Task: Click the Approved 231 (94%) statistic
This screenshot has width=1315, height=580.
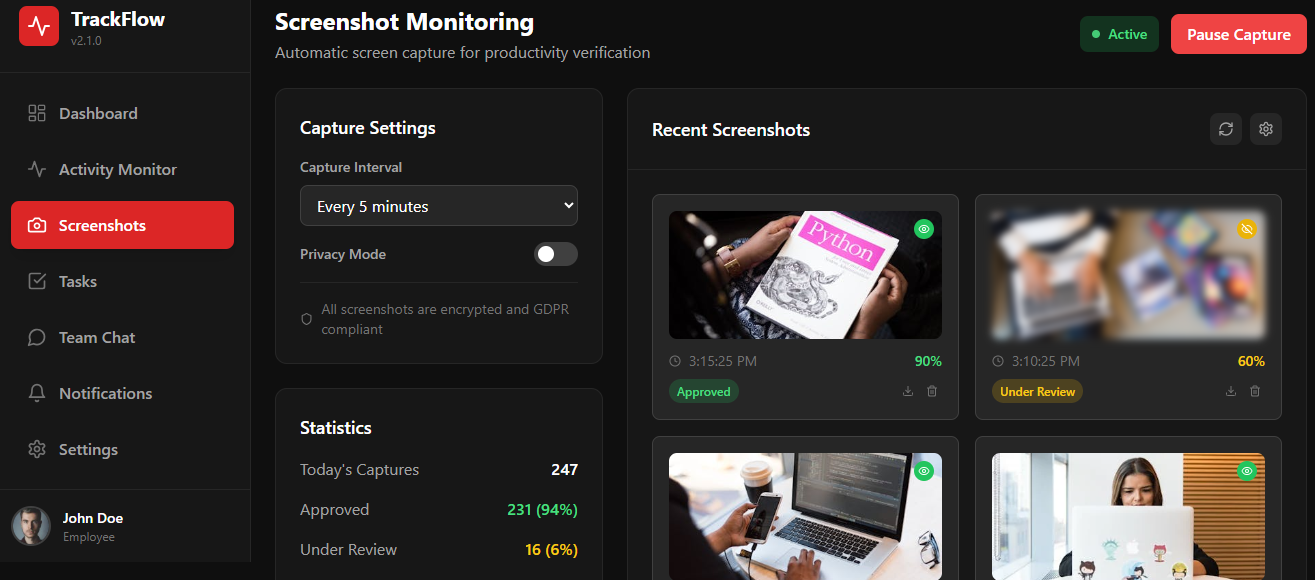Action: tap(542, 509)
